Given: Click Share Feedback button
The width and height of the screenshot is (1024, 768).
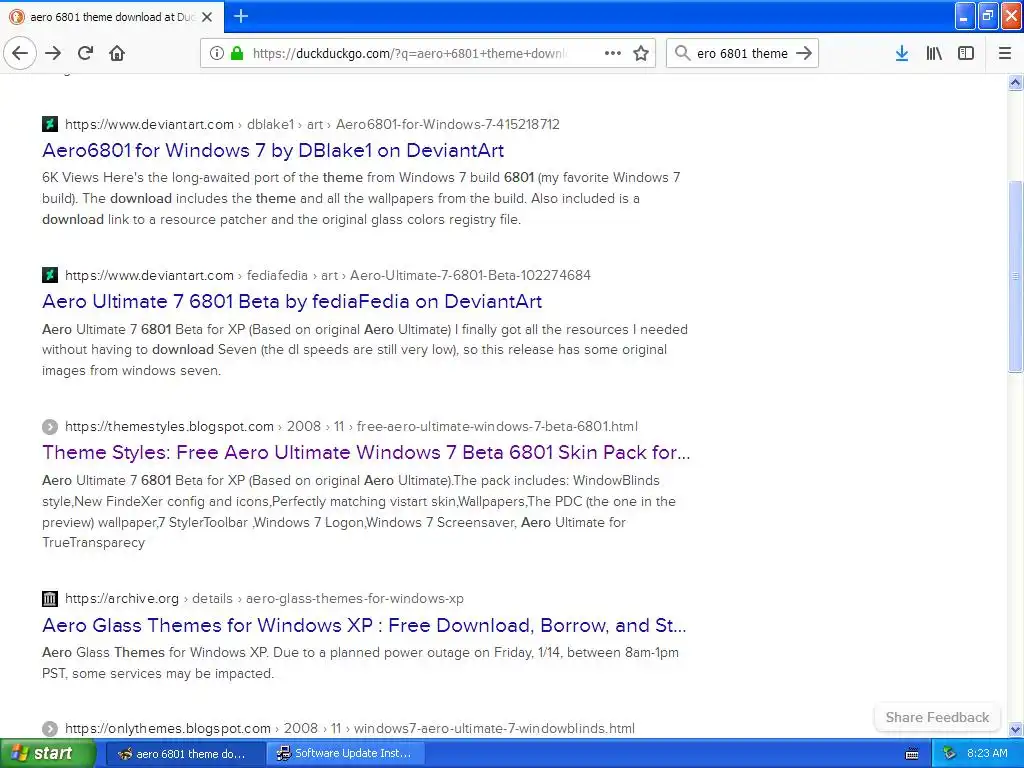Looking at the screenshot, I should point(937,717).
